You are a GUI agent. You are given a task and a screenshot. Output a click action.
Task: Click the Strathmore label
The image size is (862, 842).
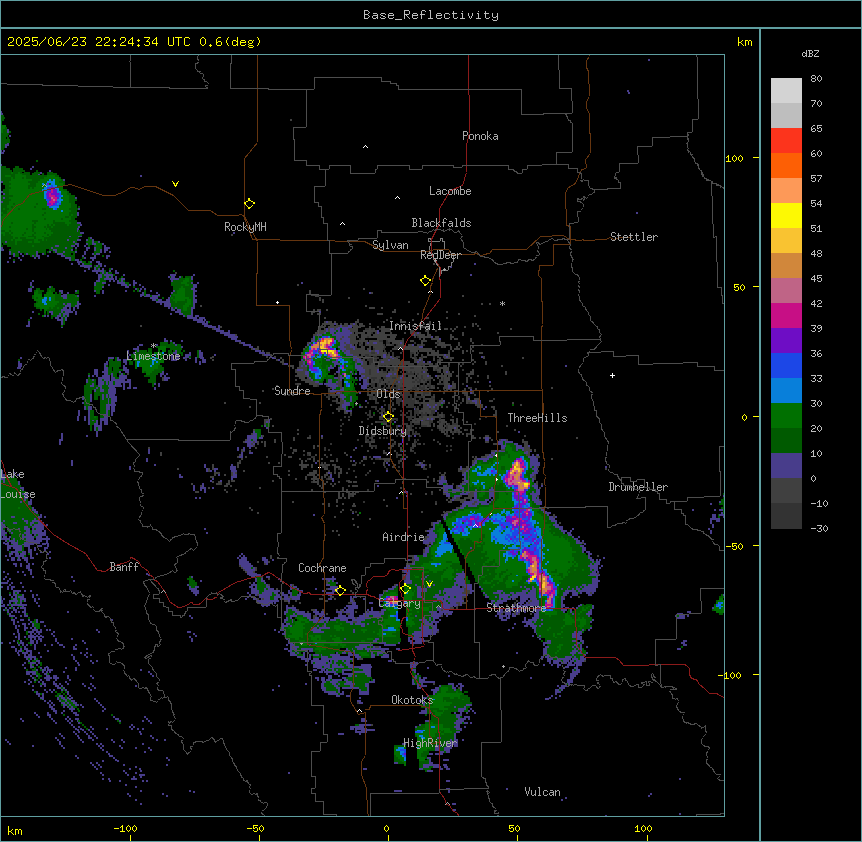[516, 608]
